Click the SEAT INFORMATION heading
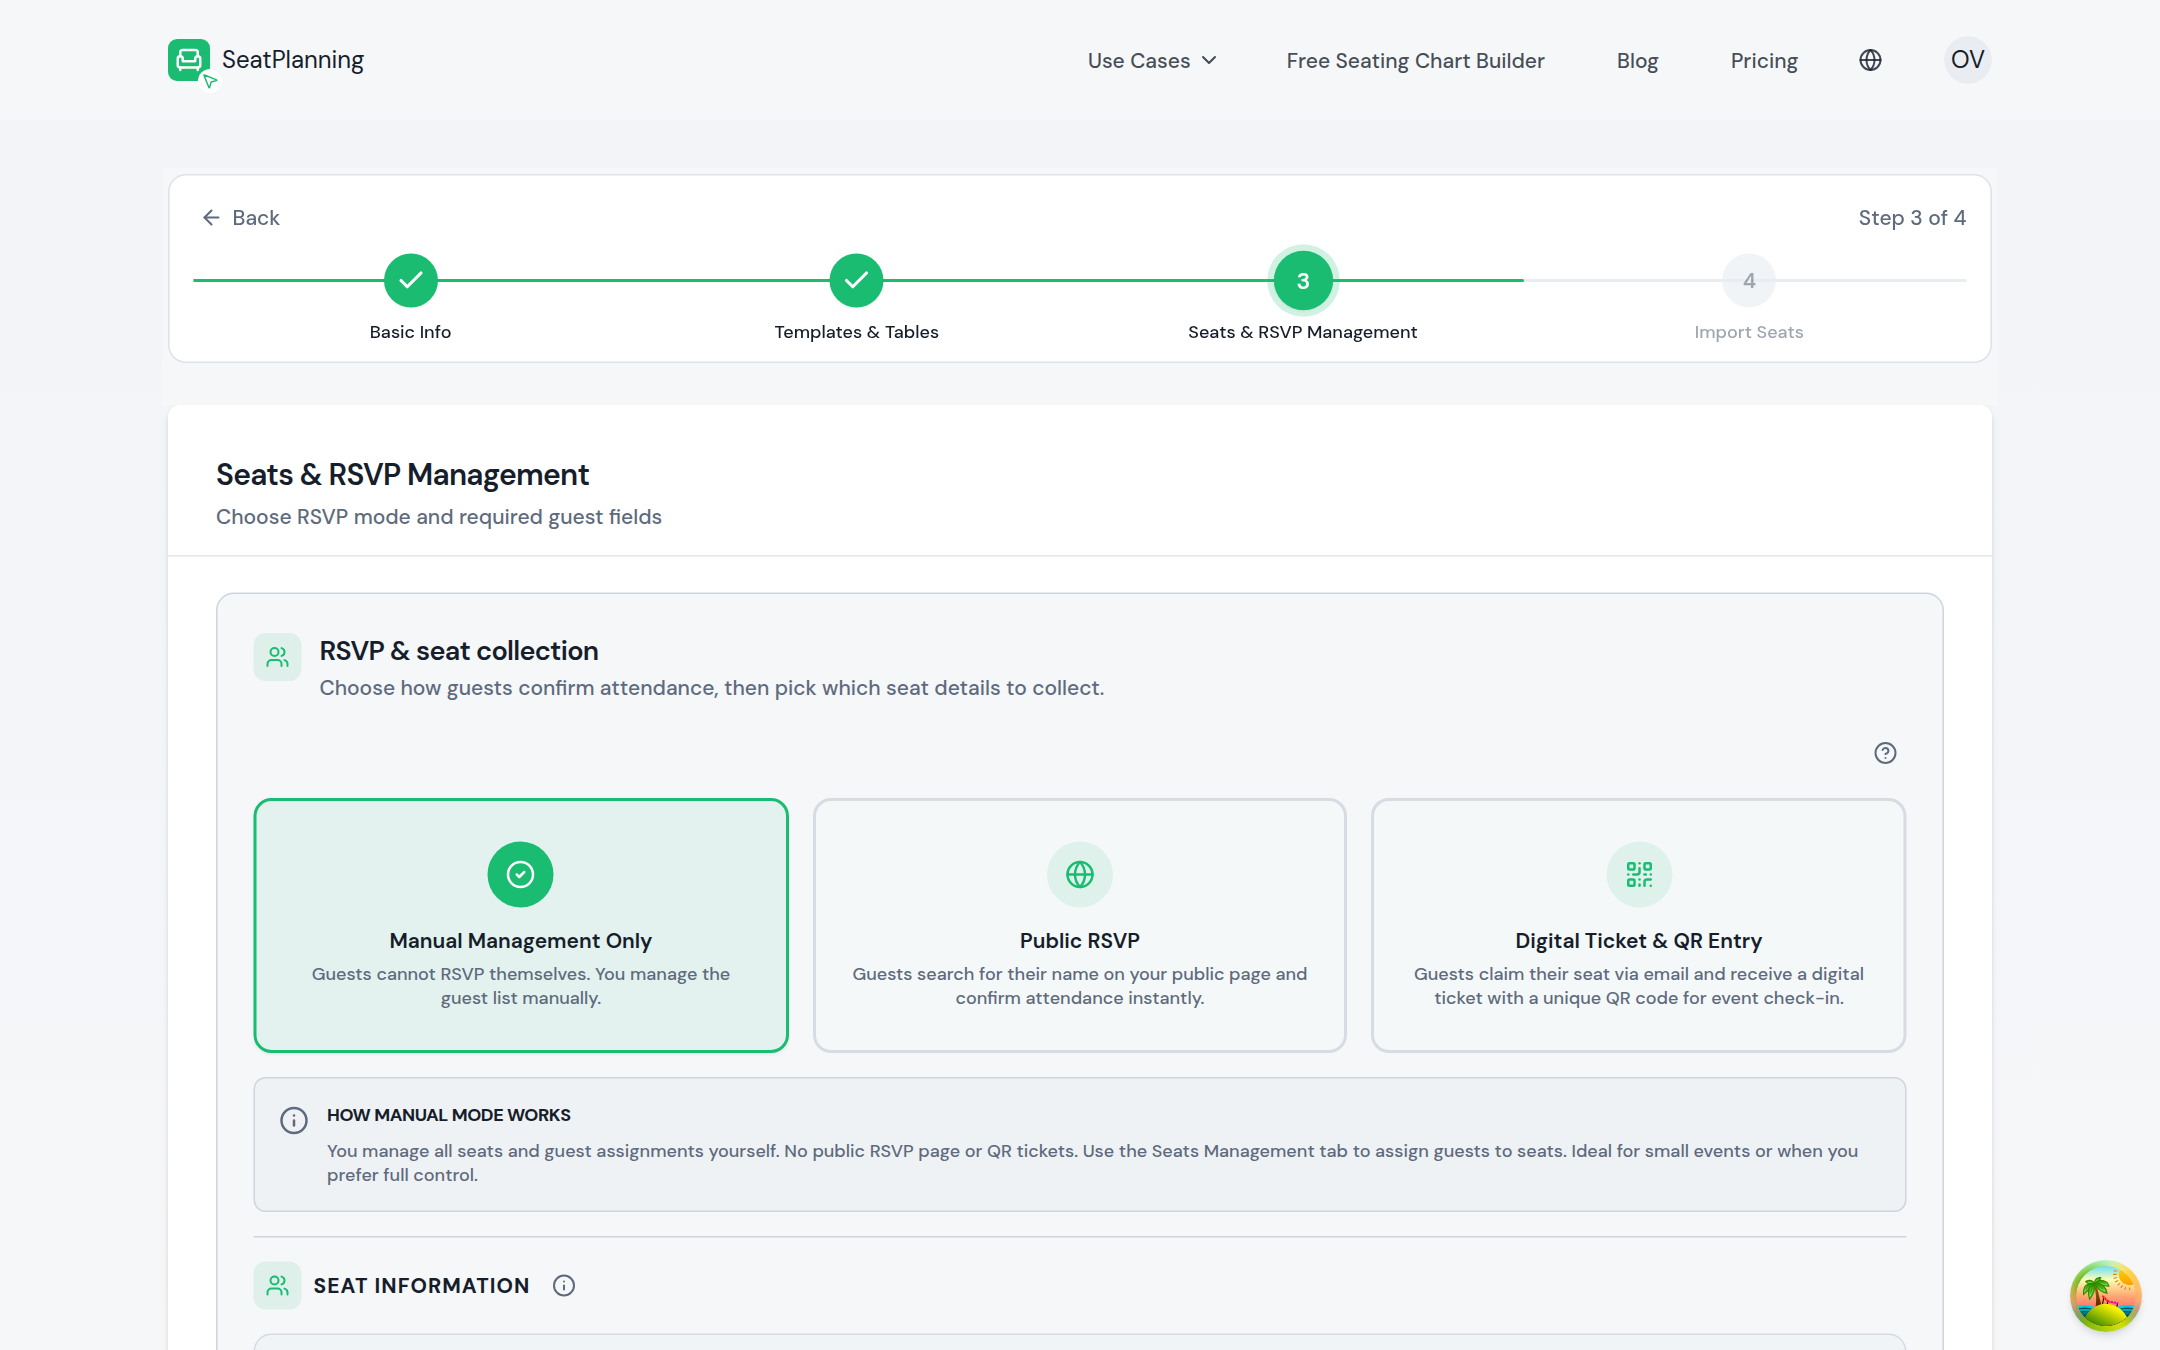2160x1350 pixels. (x=421, y=1286)
